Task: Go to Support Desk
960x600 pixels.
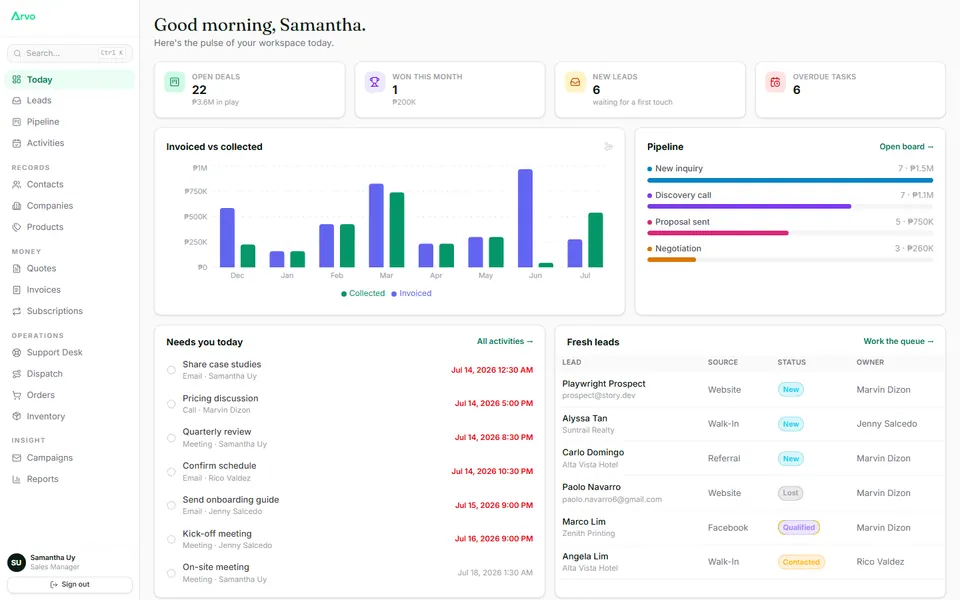Action: click(70, 353)
